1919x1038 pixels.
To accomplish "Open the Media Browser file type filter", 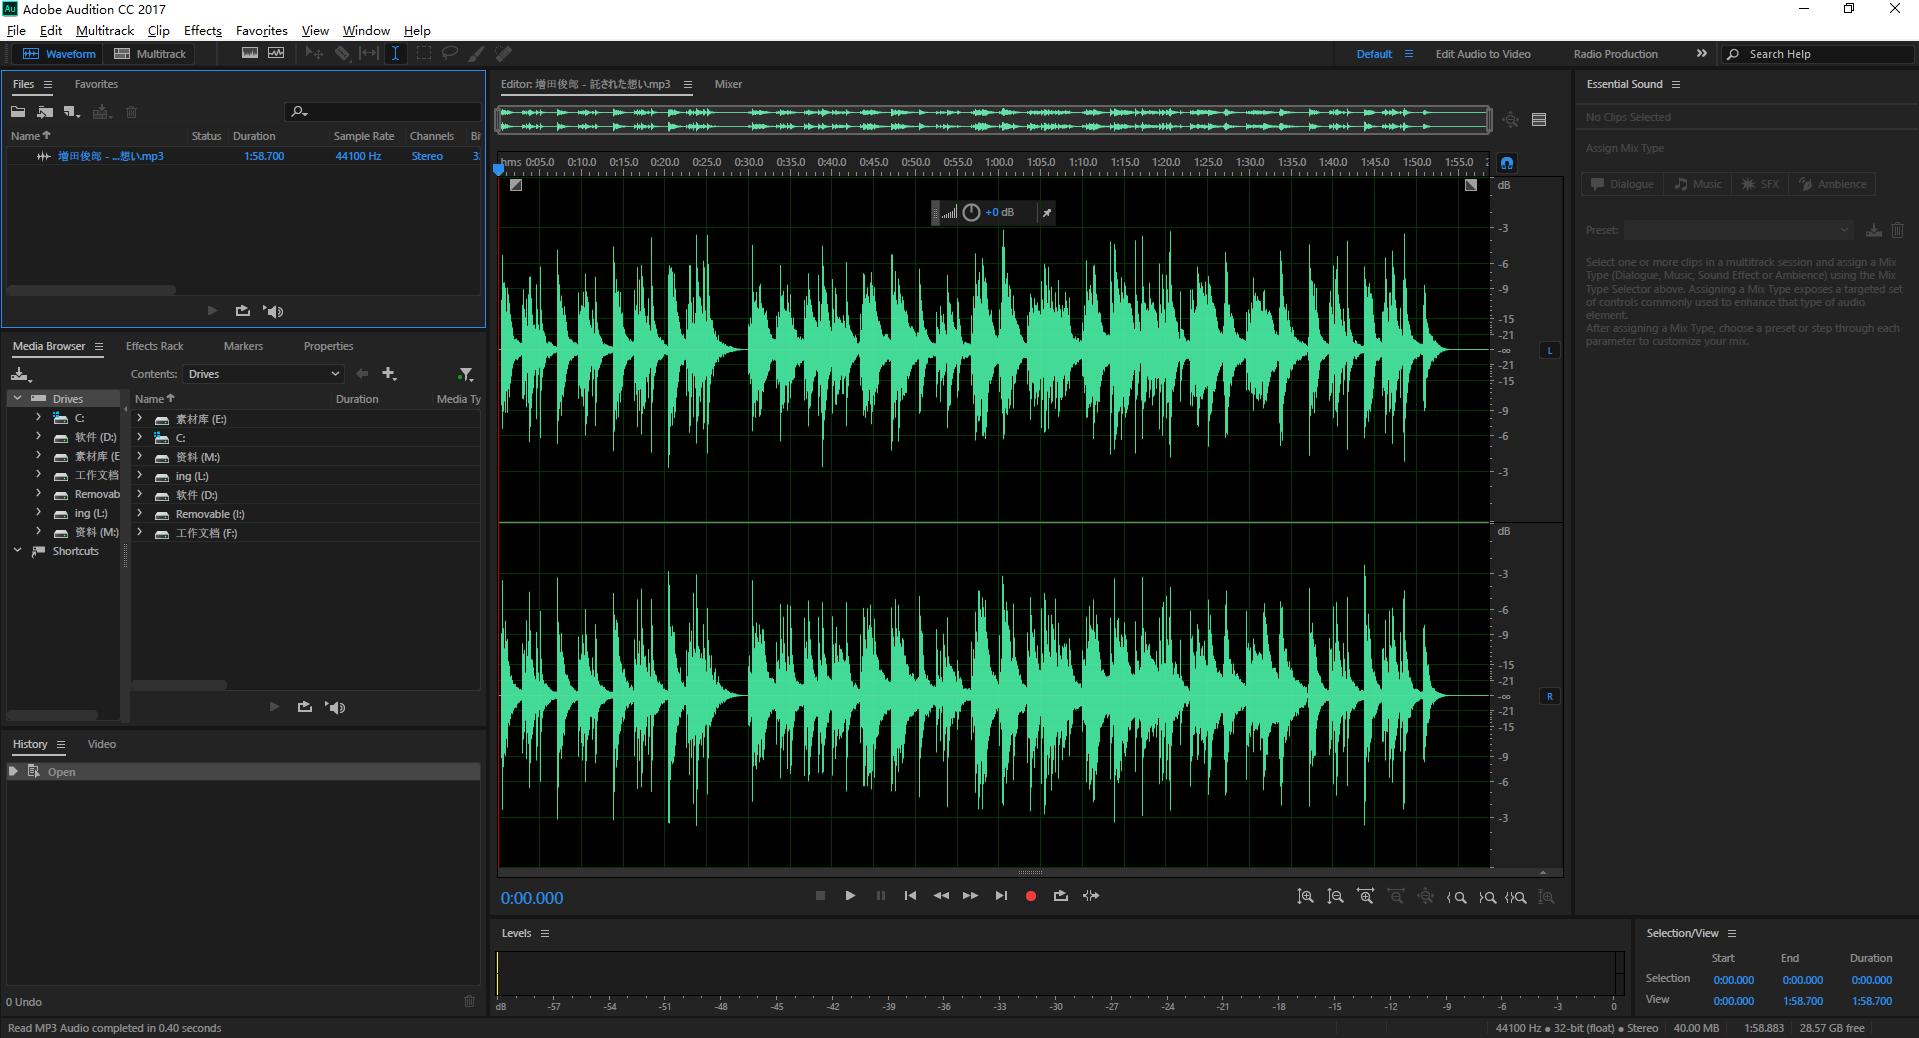I will coord(465,374).
